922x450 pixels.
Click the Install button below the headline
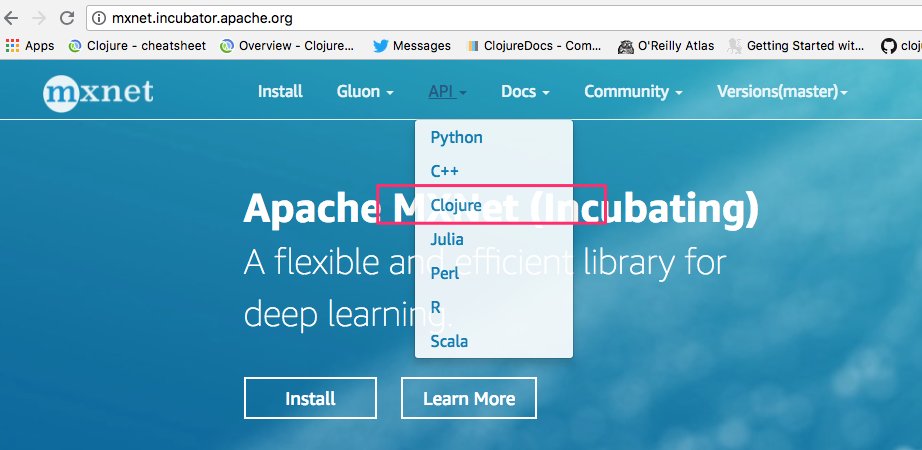pos(310,398)
